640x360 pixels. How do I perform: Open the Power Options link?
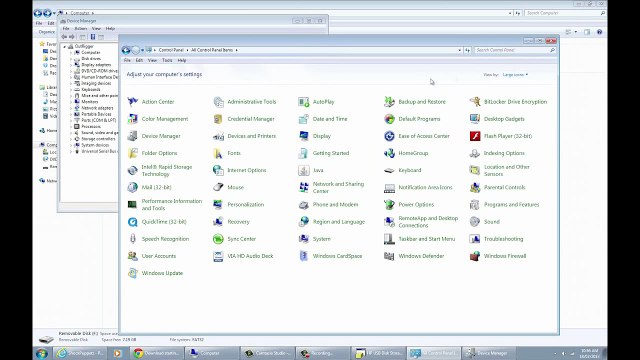tap(416, 204)
